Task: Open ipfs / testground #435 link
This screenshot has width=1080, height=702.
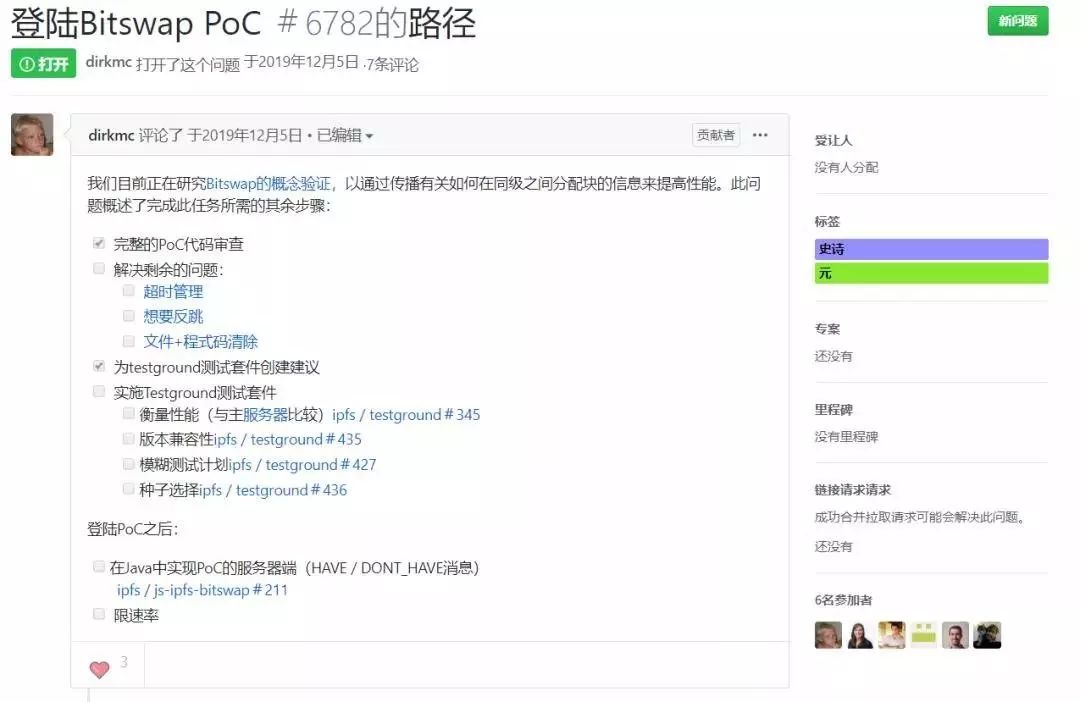Action: coord(287,440)
